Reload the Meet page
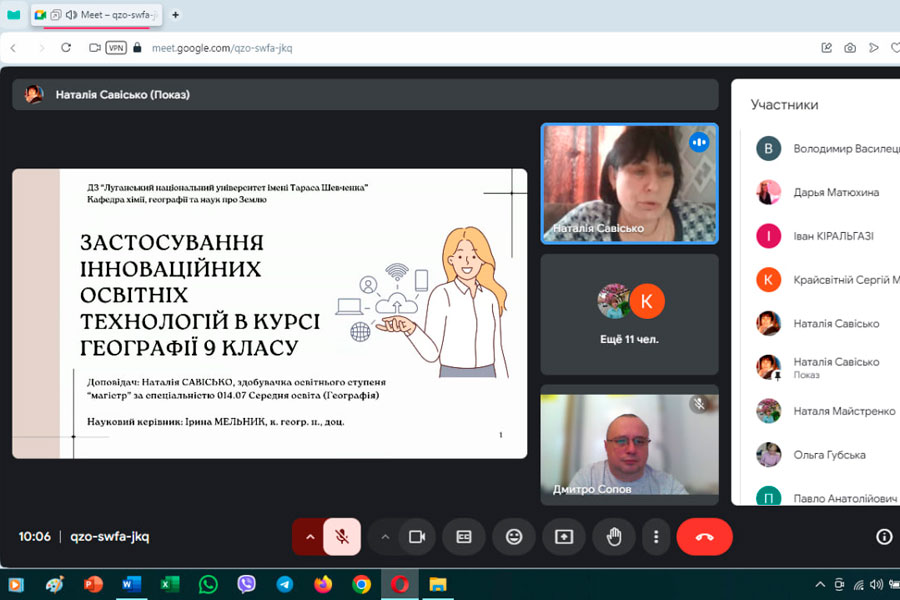This screenshot has height=600, width=900. pyautogui.click(x=66, y=47)
